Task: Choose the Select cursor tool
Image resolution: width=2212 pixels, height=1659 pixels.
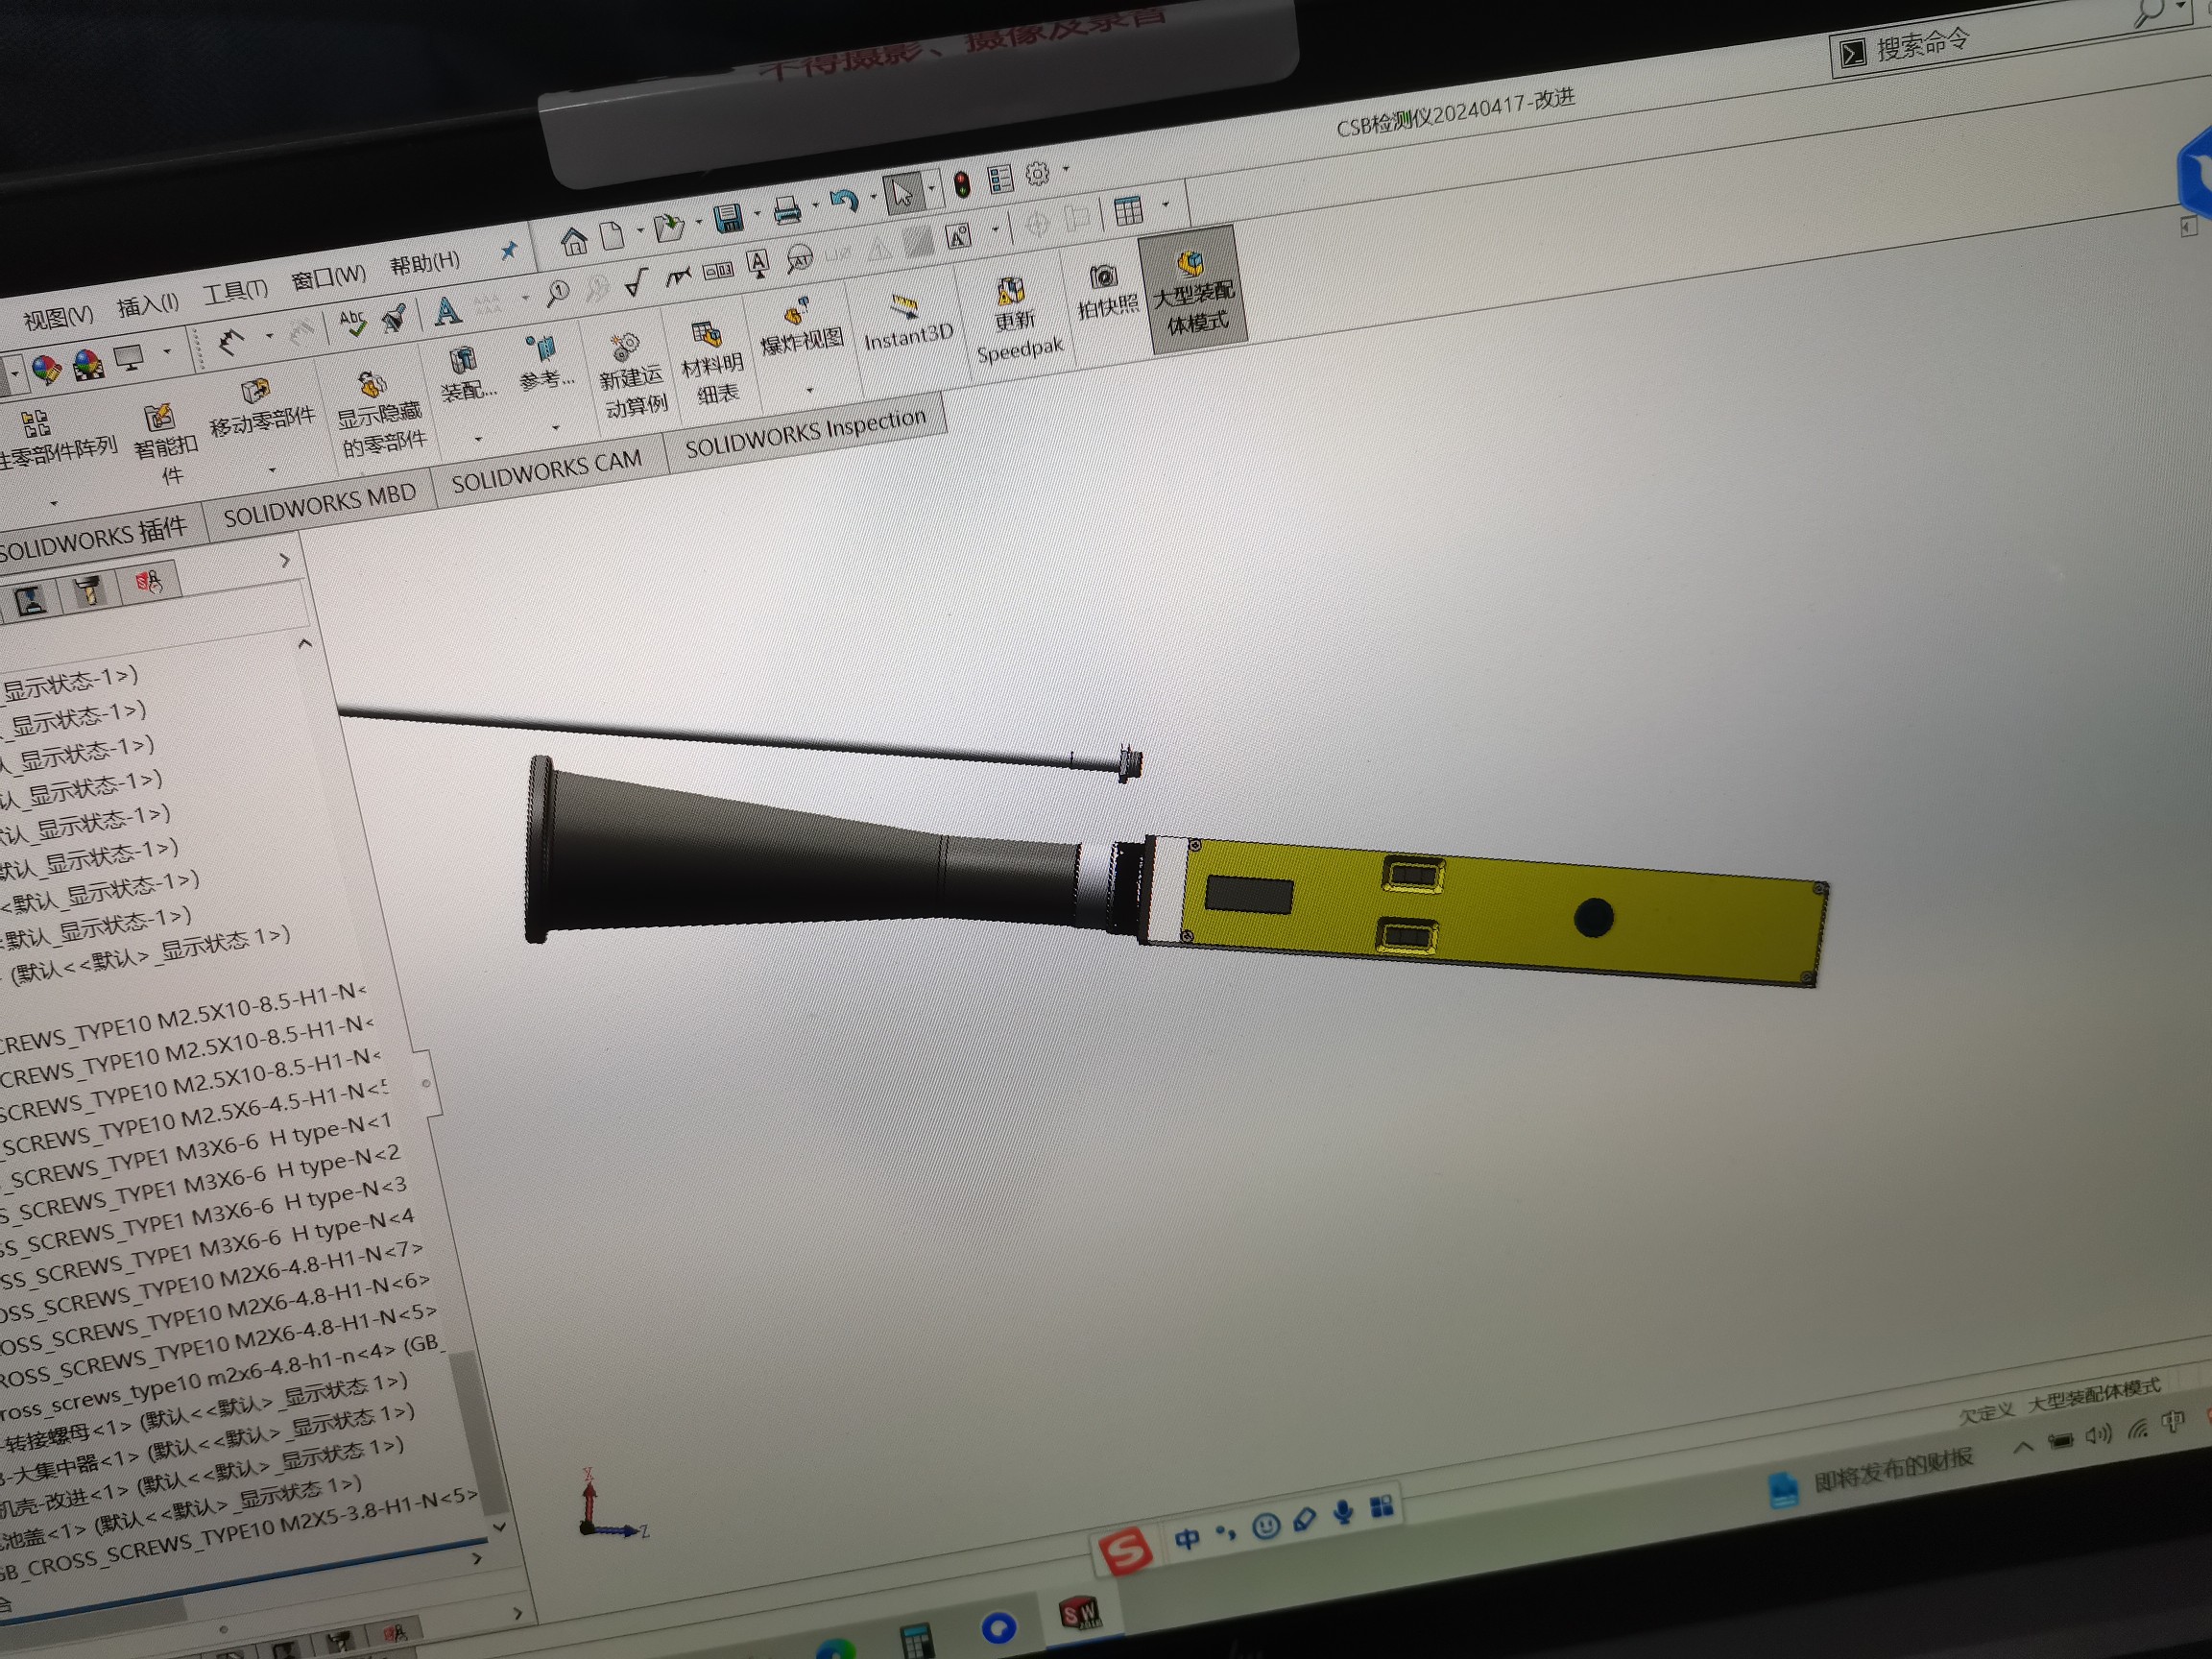Action: 903,192
